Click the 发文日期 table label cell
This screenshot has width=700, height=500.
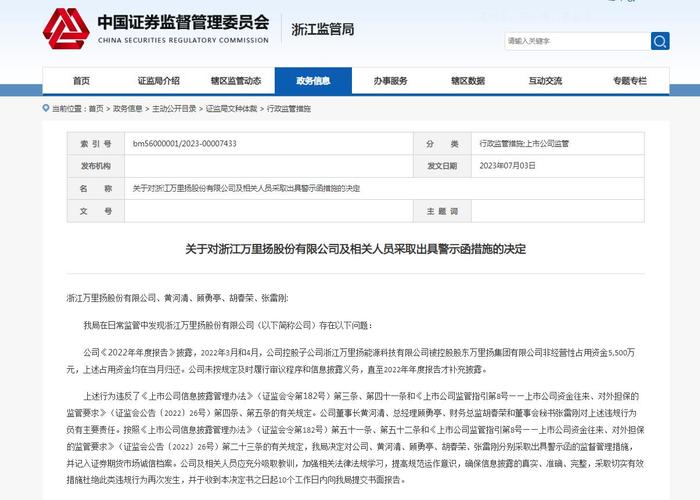point(442,166)
